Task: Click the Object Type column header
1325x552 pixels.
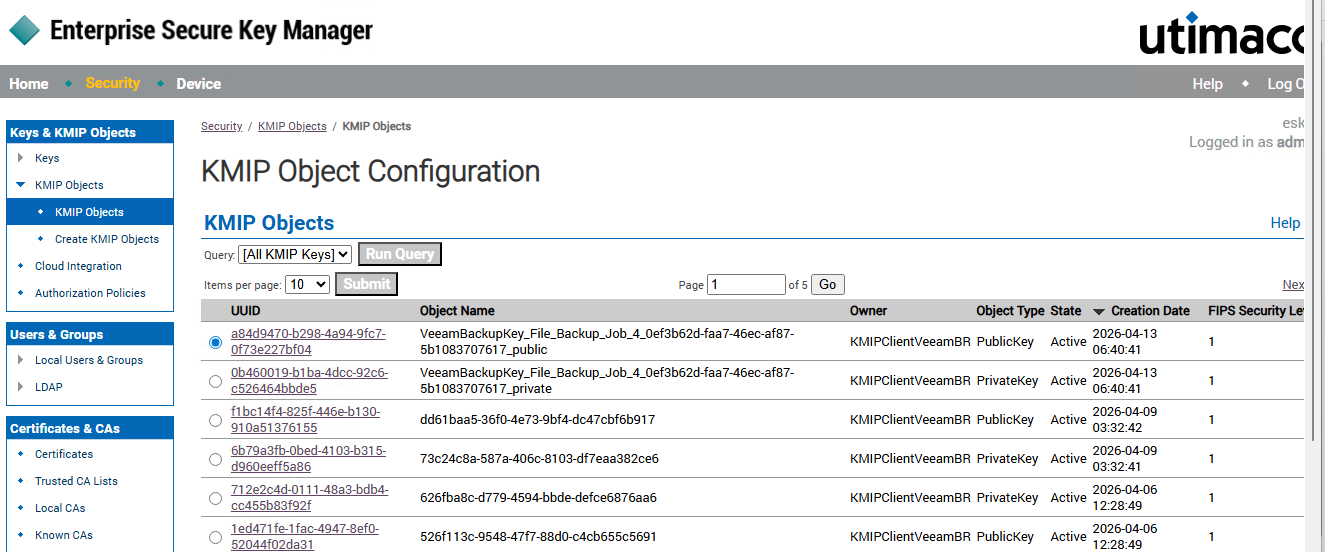Action: 1010,311
